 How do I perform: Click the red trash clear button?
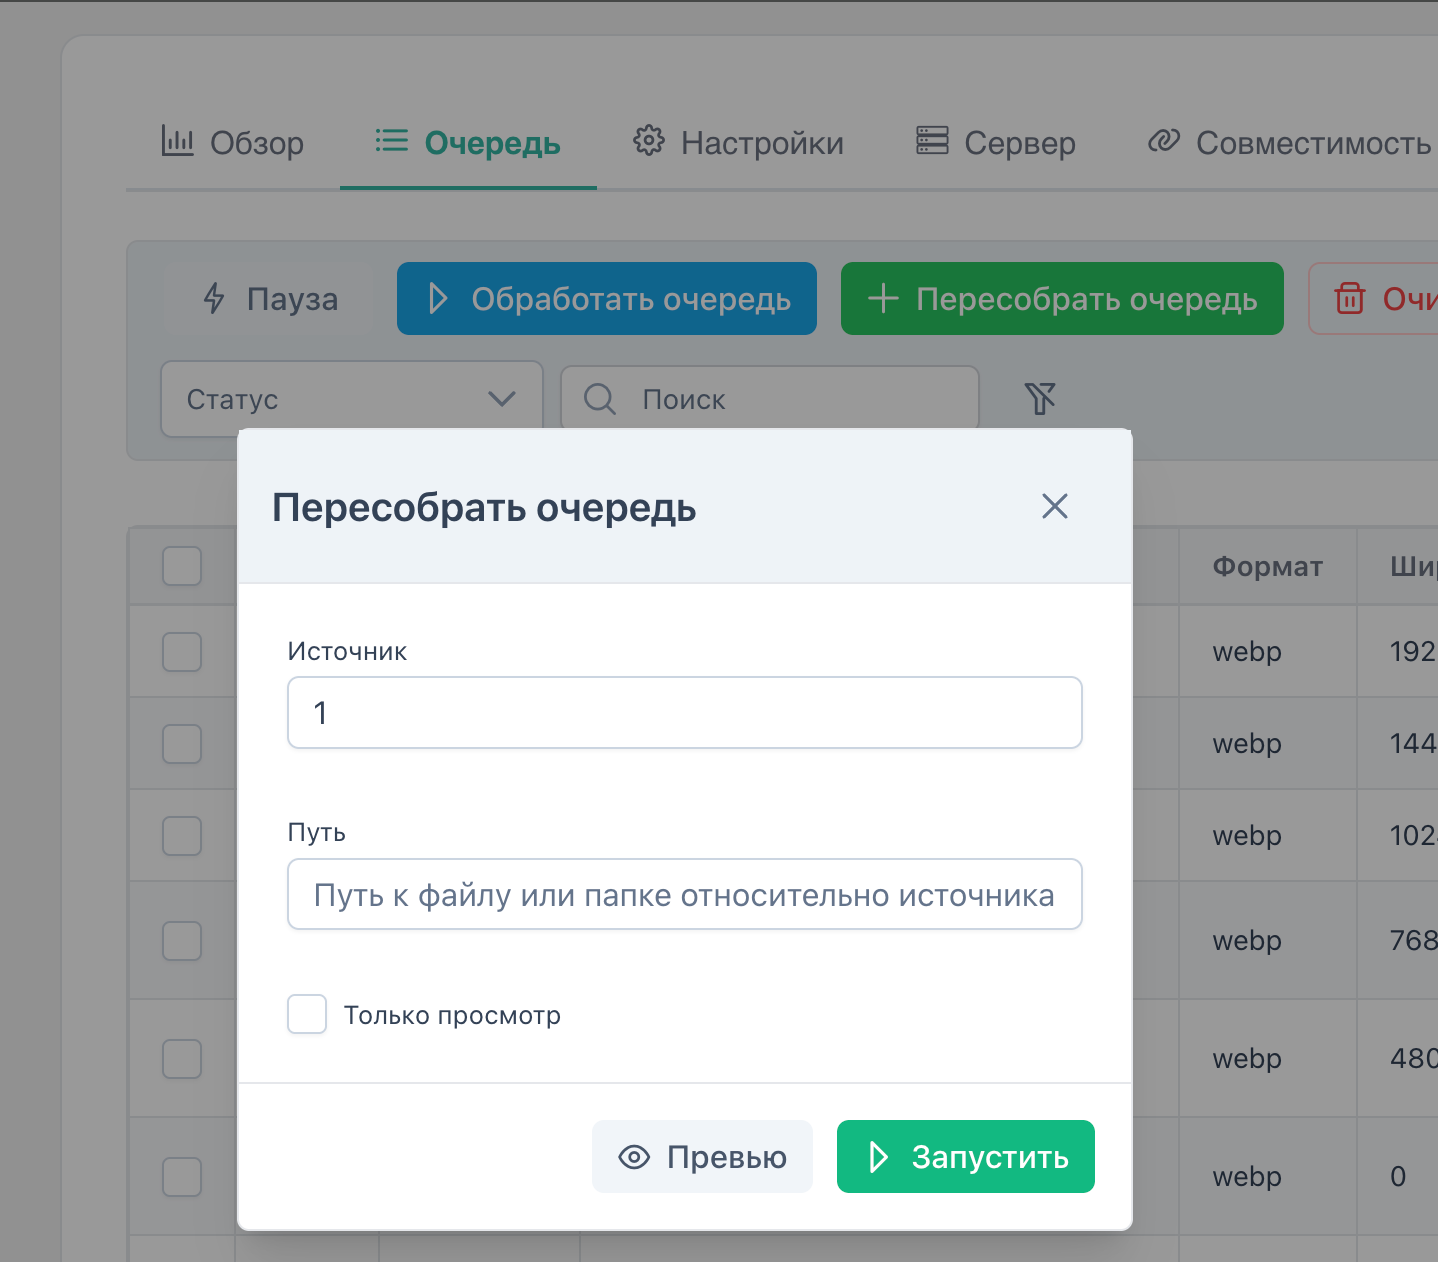1374,298
